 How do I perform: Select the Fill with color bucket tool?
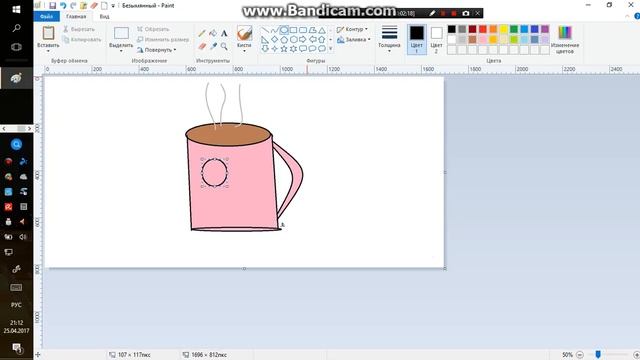213,33
